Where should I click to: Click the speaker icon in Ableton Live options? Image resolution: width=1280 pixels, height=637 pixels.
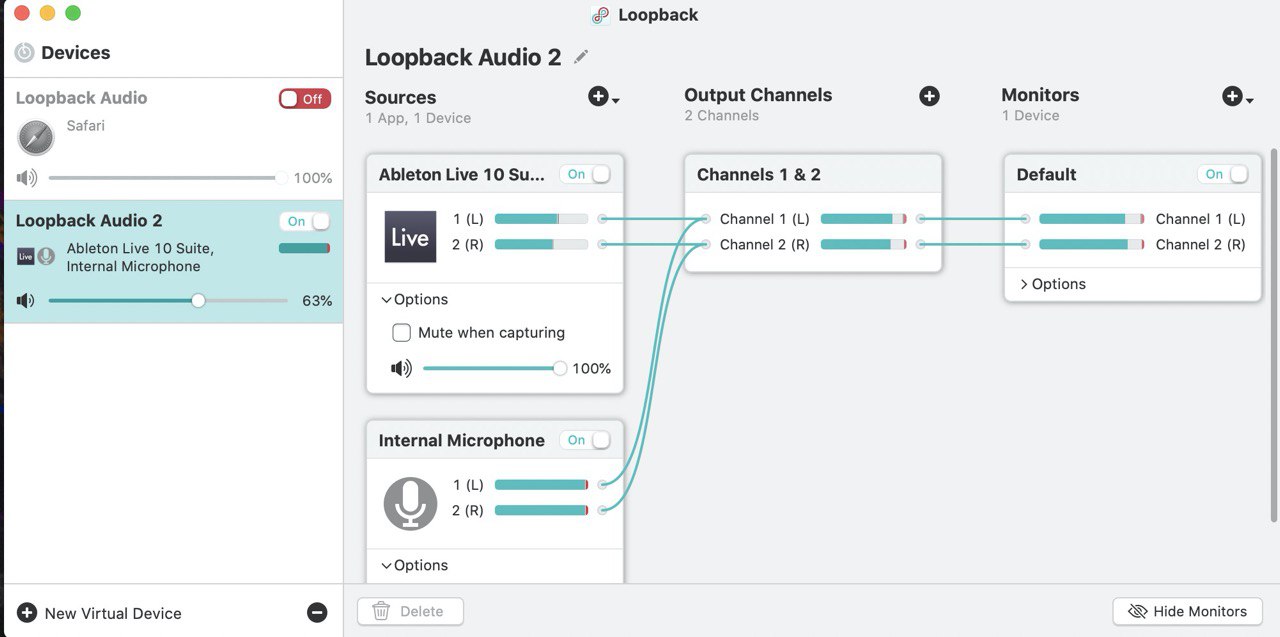point(401,369)
